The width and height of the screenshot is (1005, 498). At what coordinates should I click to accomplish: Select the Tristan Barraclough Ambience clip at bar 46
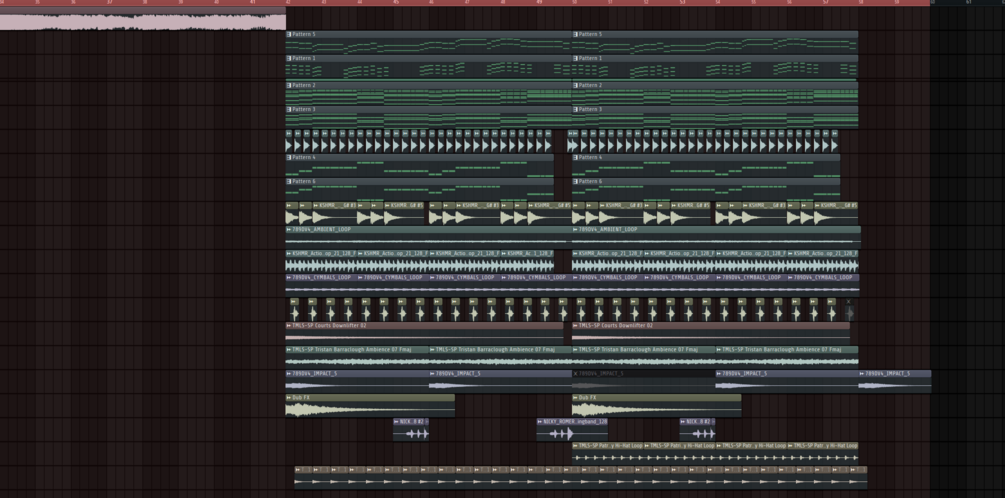pyautogui.click(x=501, y=358)
